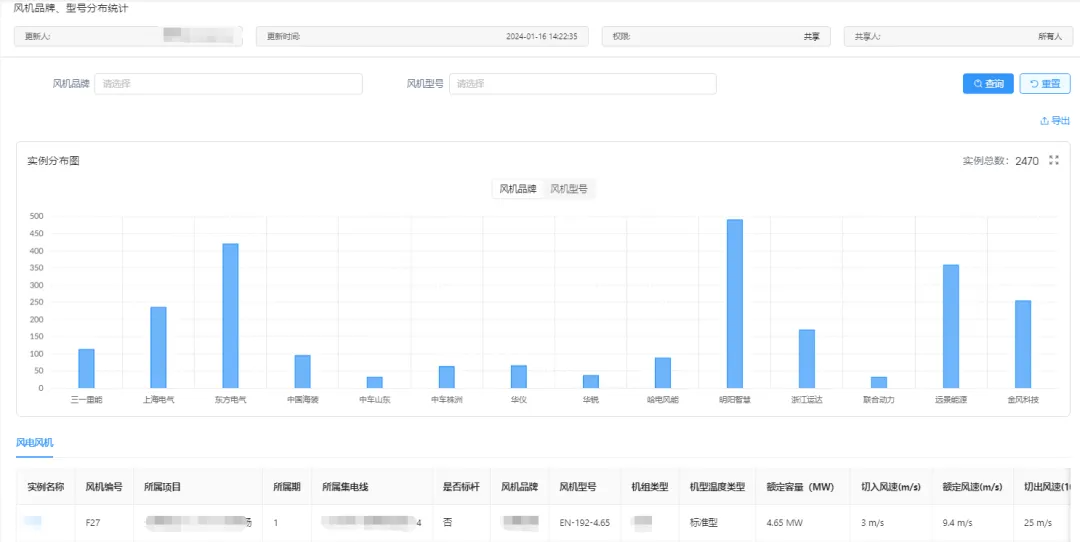The image size is (1080, 542).
Task: Click the 所属期 column header
Action: pos(287,487)
